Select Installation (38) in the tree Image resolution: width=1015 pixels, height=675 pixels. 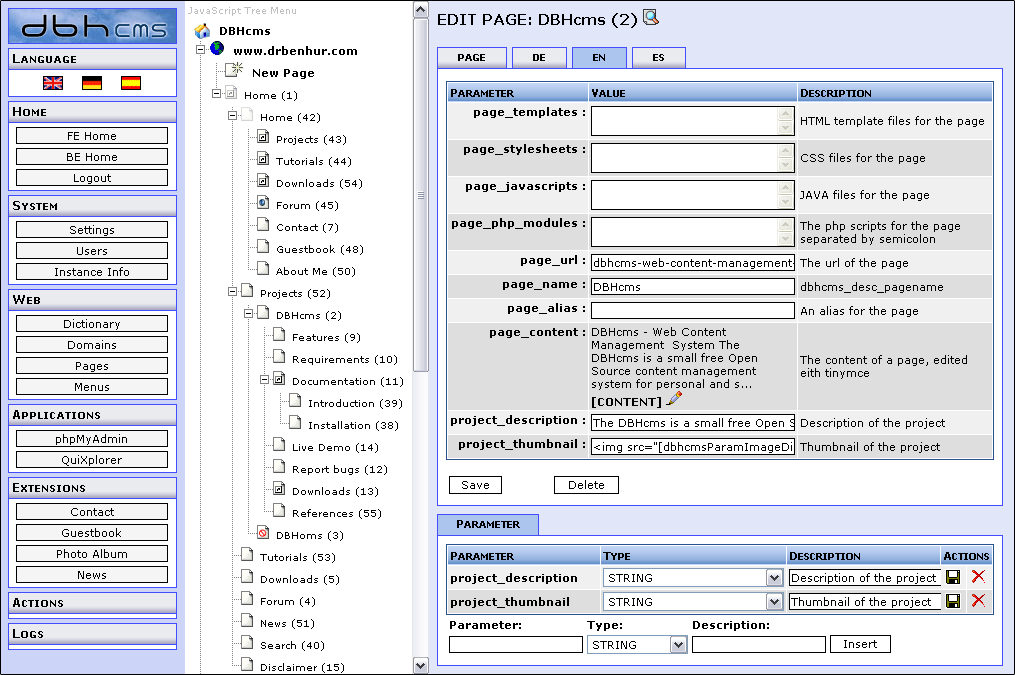(x=353, y=425)
